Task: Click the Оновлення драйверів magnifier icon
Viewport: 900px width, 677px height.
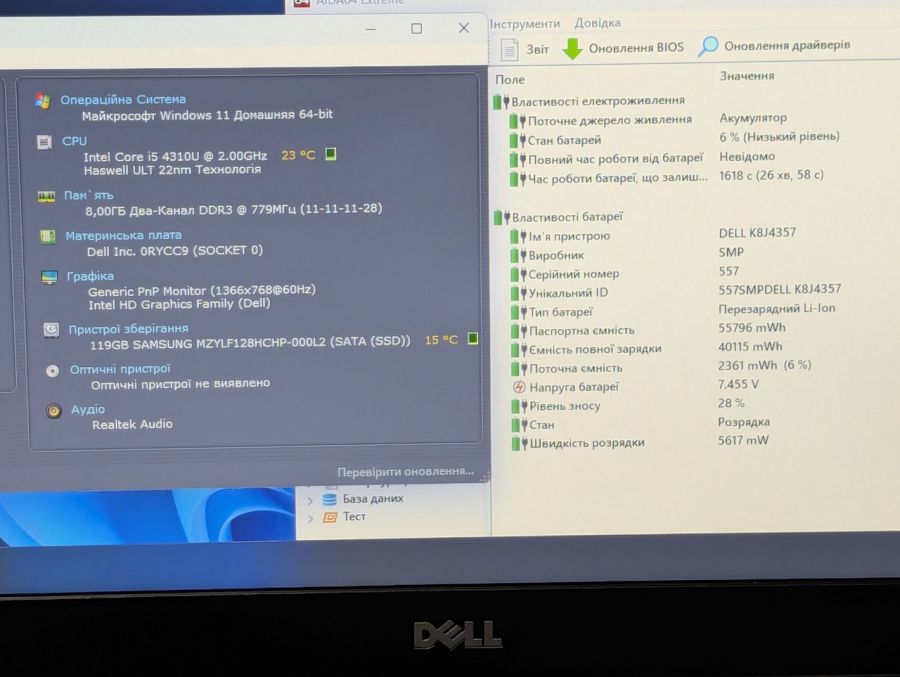Action: (708, 46)
